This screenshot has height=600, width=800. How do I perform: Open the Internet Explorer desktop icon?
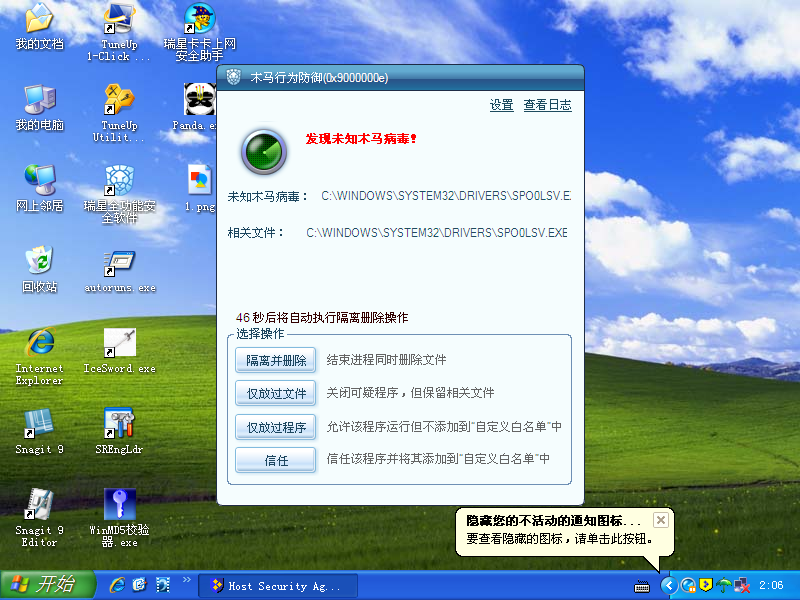tap(39, 357)
